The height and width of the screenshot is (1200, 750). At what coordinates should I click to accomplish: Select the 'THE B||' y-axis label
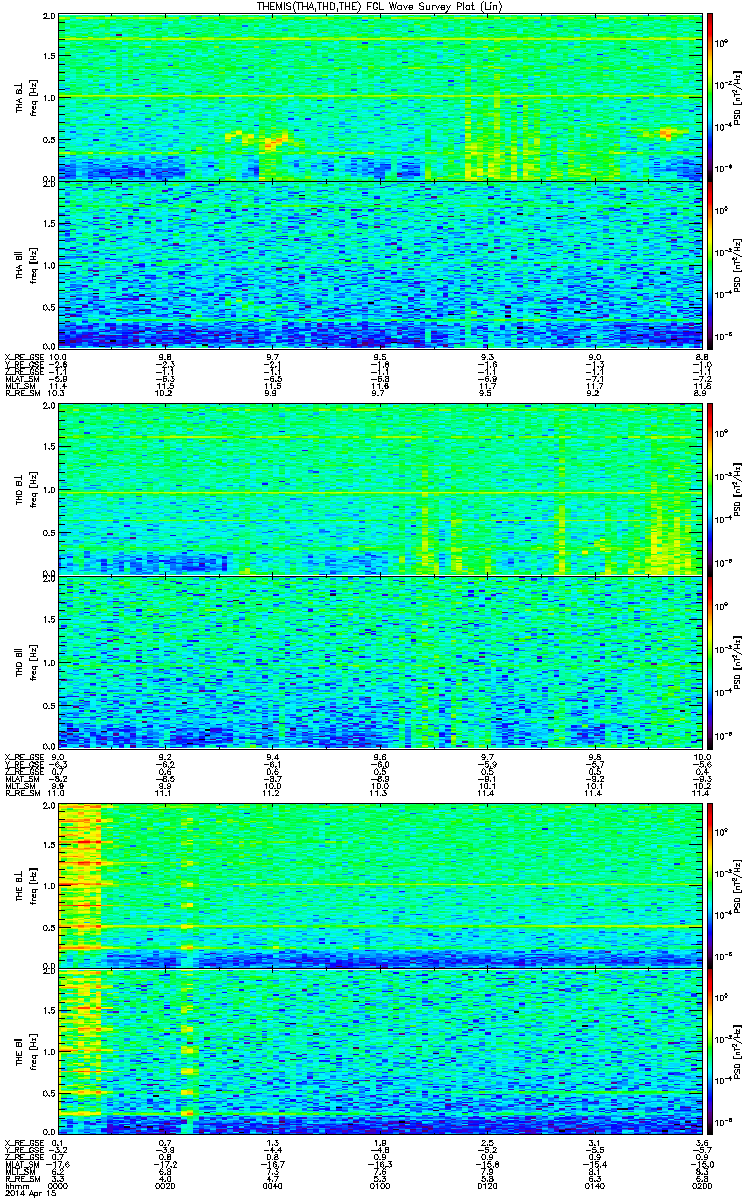pyautogui.click(x=19, y=1051)
